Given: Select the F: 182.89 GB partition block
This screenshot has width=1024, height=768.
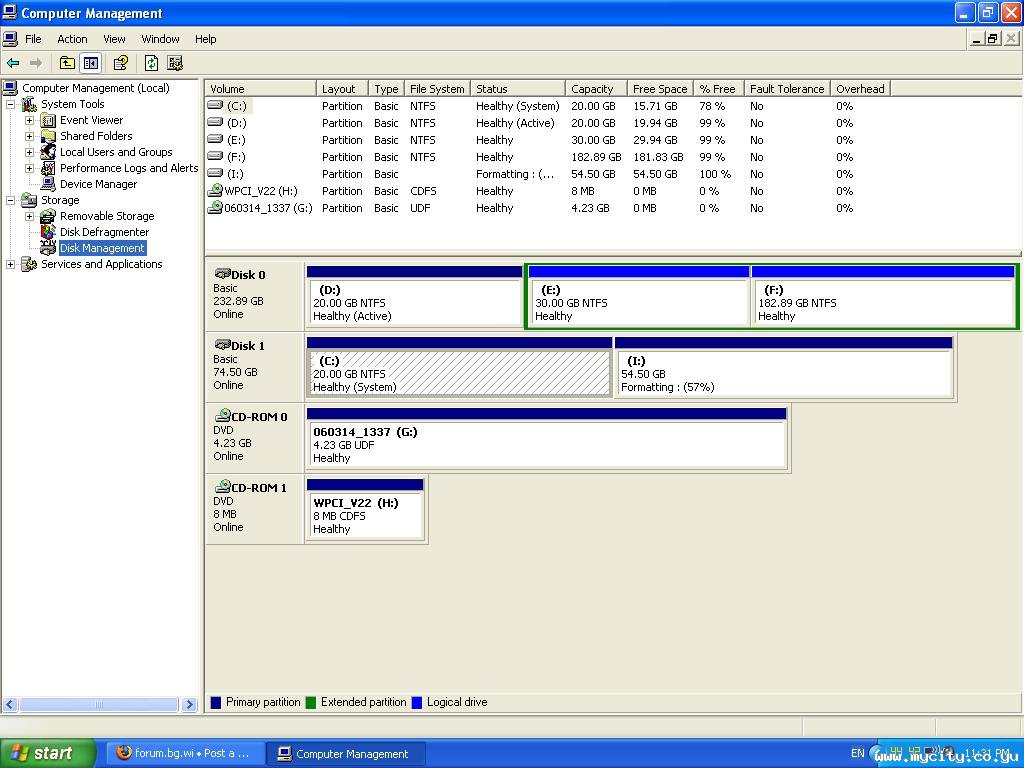Looking at the screenshot, I should coord(882,302).
